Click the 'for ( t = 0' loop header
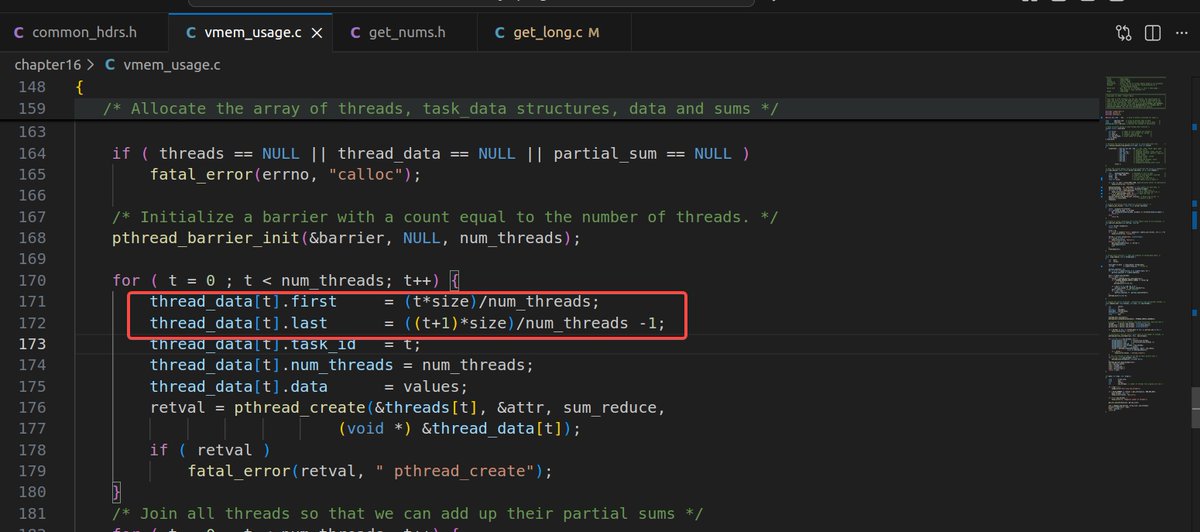1200x532 pixels. 285,280
